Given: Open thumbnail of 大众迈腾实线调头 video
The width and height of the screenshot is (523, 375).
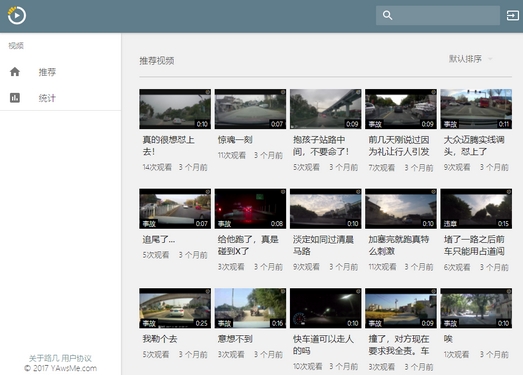Looking at the screenshot, I should [476, 109].
